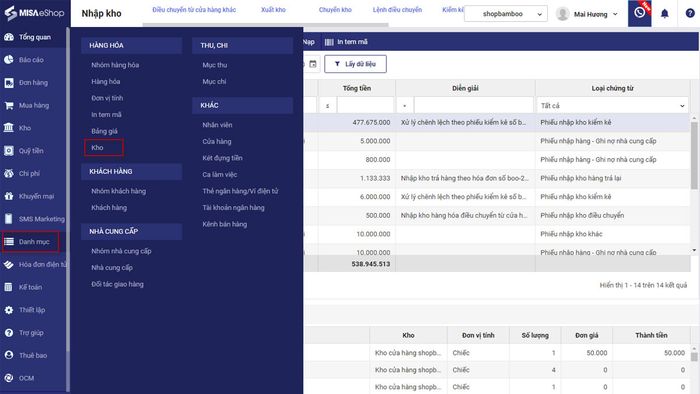The image size is (700, 394).
Task: Open the shopbamboo store dropdown
Action: pos(506,14)
